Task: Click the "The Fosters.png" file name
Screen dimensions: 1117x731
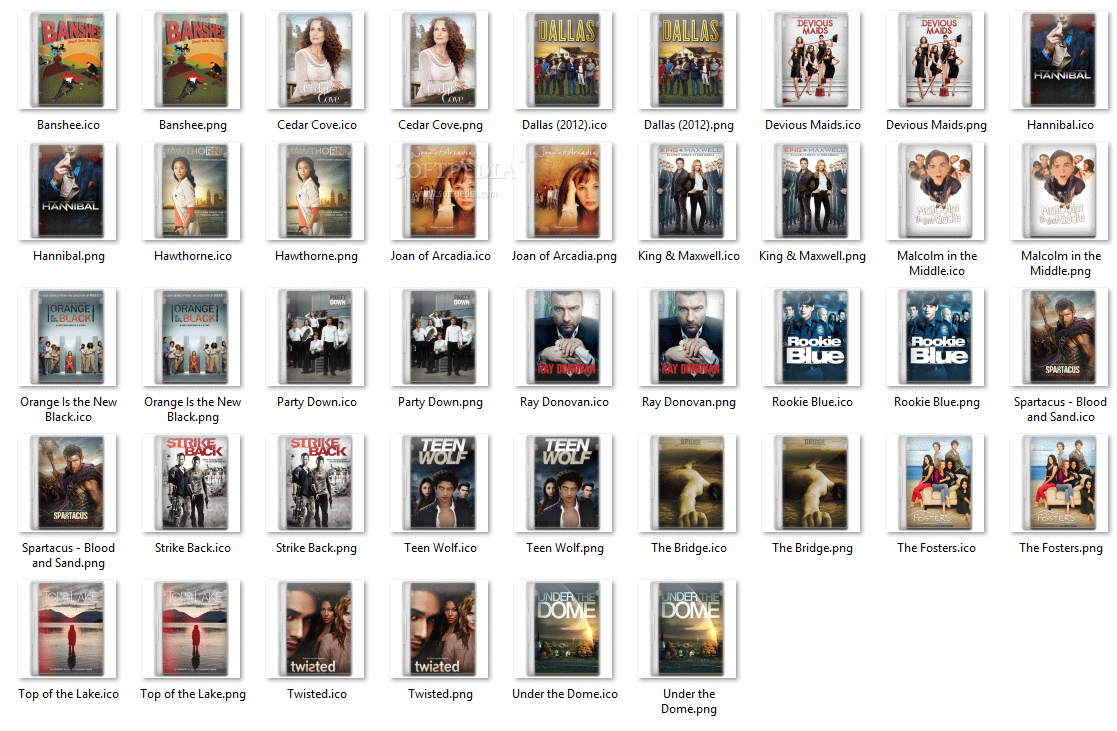Action: click(x=1060, y=548)
